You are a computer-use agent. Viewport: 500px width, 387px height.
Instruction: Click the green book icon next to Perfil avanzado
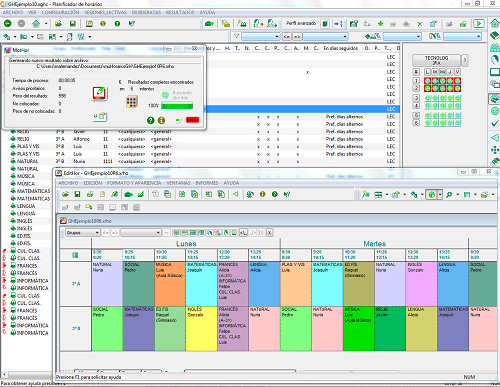point(325,24)
